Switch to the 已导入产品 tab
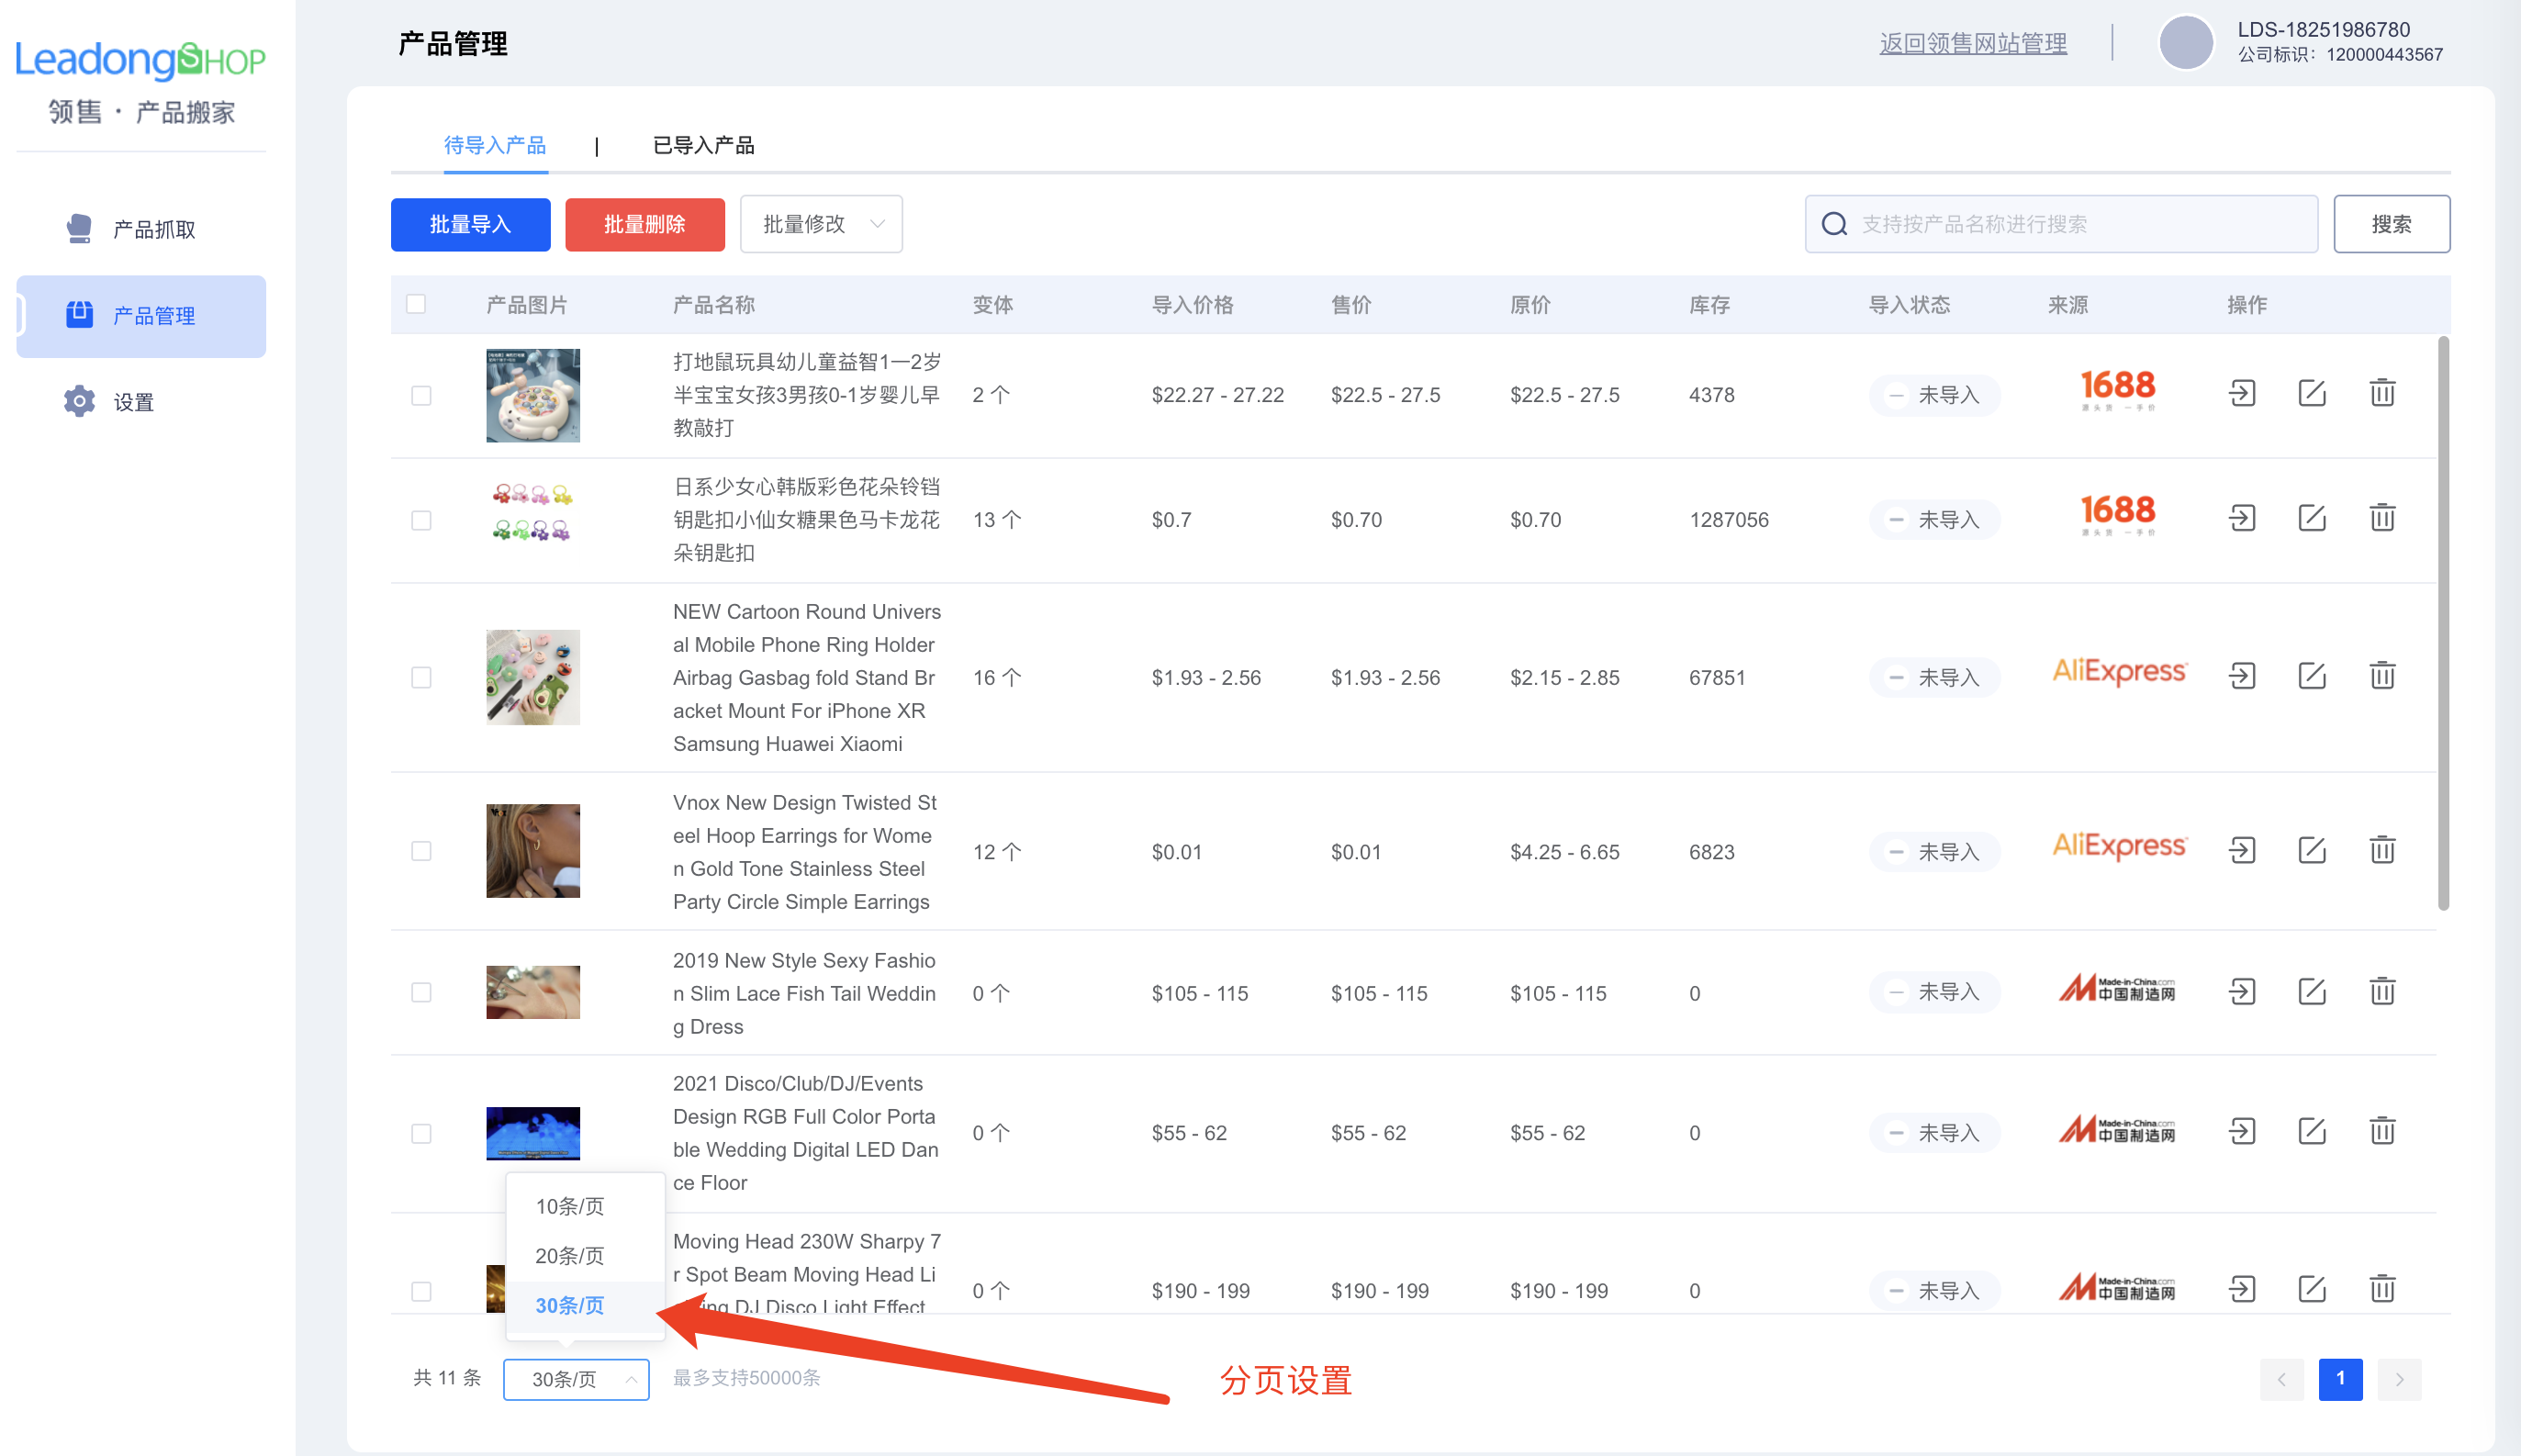 [x=703, y=145]
